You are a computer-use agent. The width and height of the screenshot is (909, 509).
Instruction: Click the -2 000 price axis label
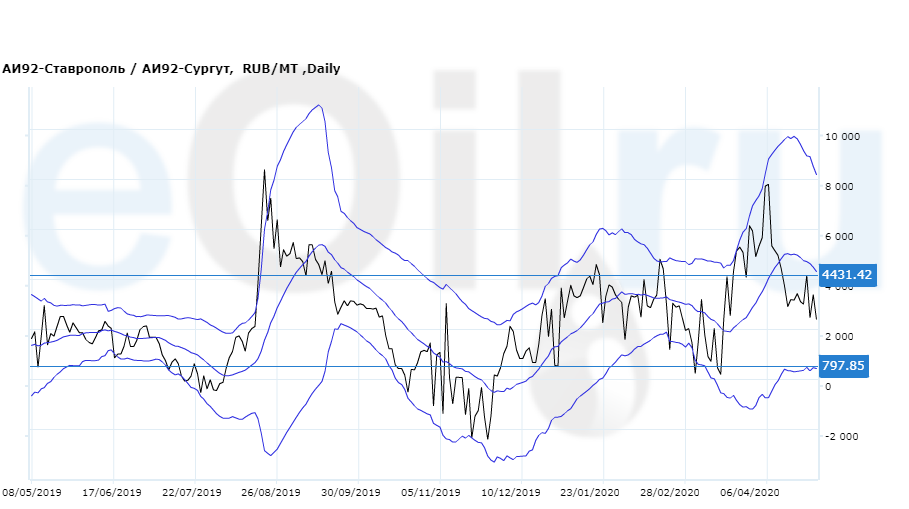coord(840,437)
